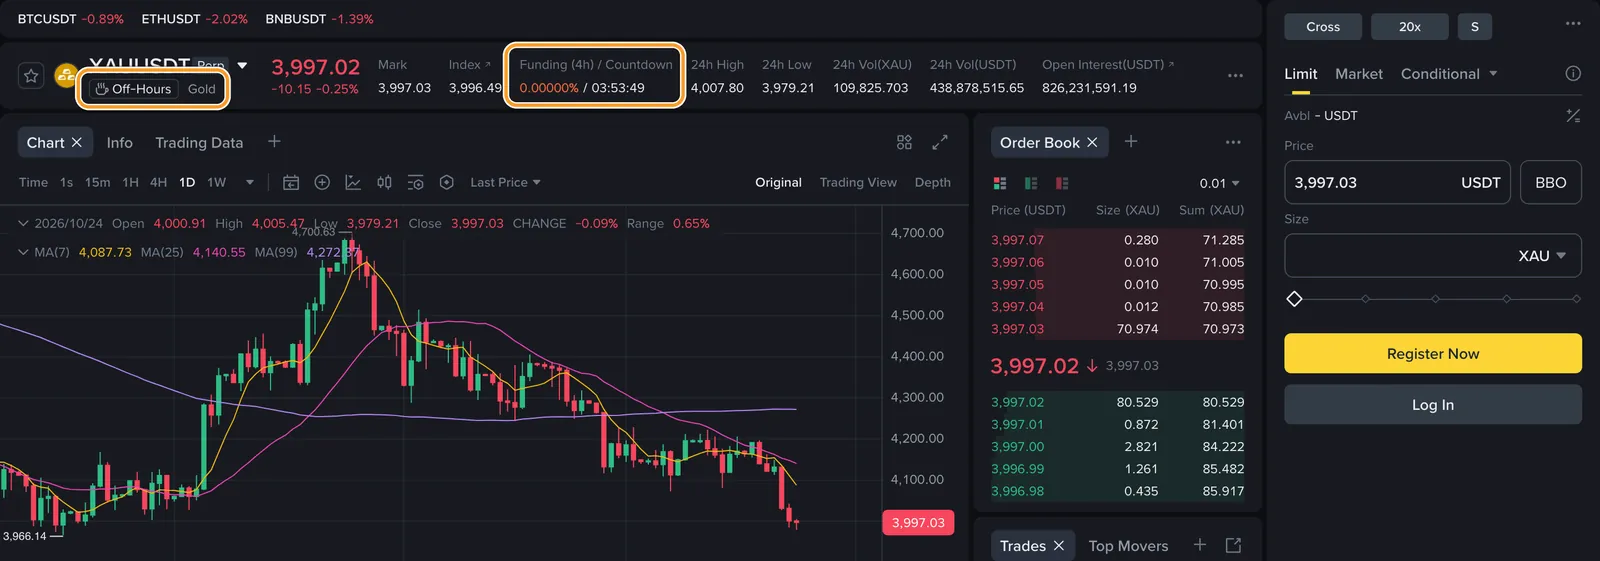This screenshot has width=1600, height=561.
Task: Collapse the MA indicators row
Action: pyautogui.click(x=23, y=252)
